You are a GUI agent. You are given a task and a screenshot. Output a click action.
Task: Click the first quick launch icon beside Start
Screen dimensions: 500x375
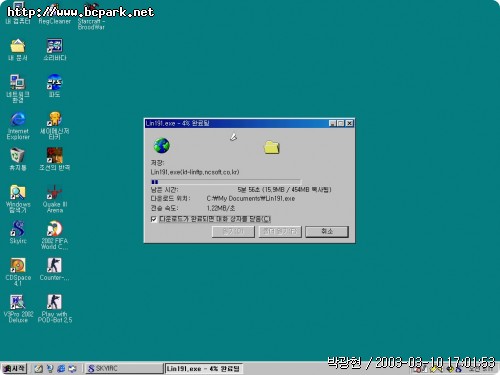(x=38, y=369)
